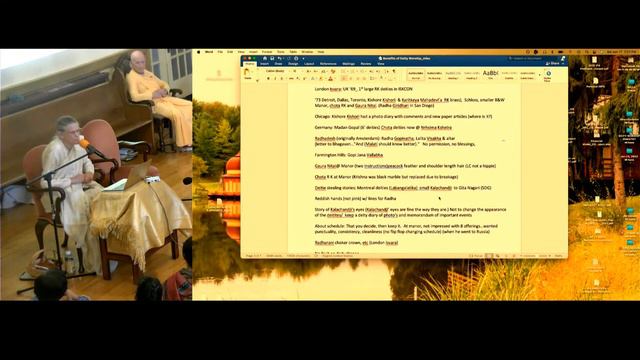This screenshot has width=640, height=360.
Task: Click the line 'Reddish hands (not pink)'
Action: (355, 198)
